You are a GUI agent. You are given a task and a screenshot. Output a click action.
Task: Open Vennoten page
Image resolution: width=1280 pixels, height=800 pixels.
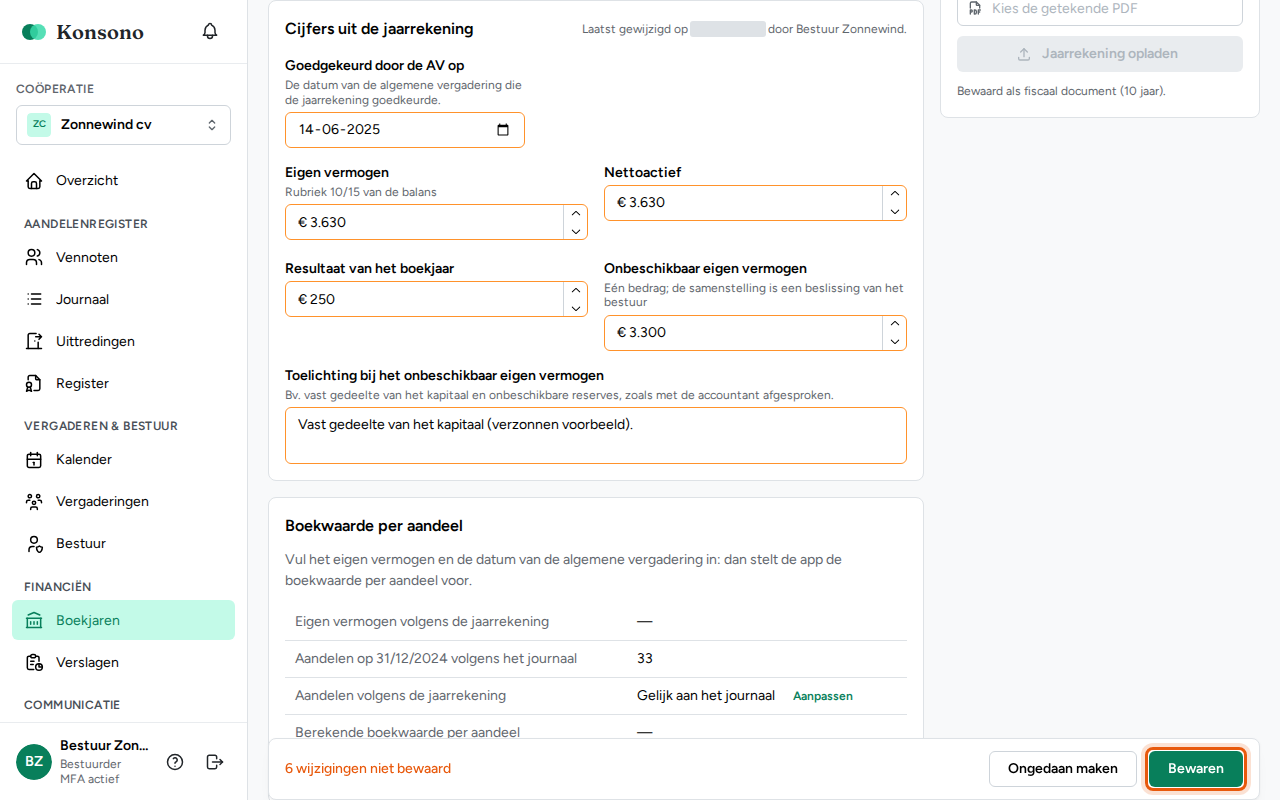point(123,258)
